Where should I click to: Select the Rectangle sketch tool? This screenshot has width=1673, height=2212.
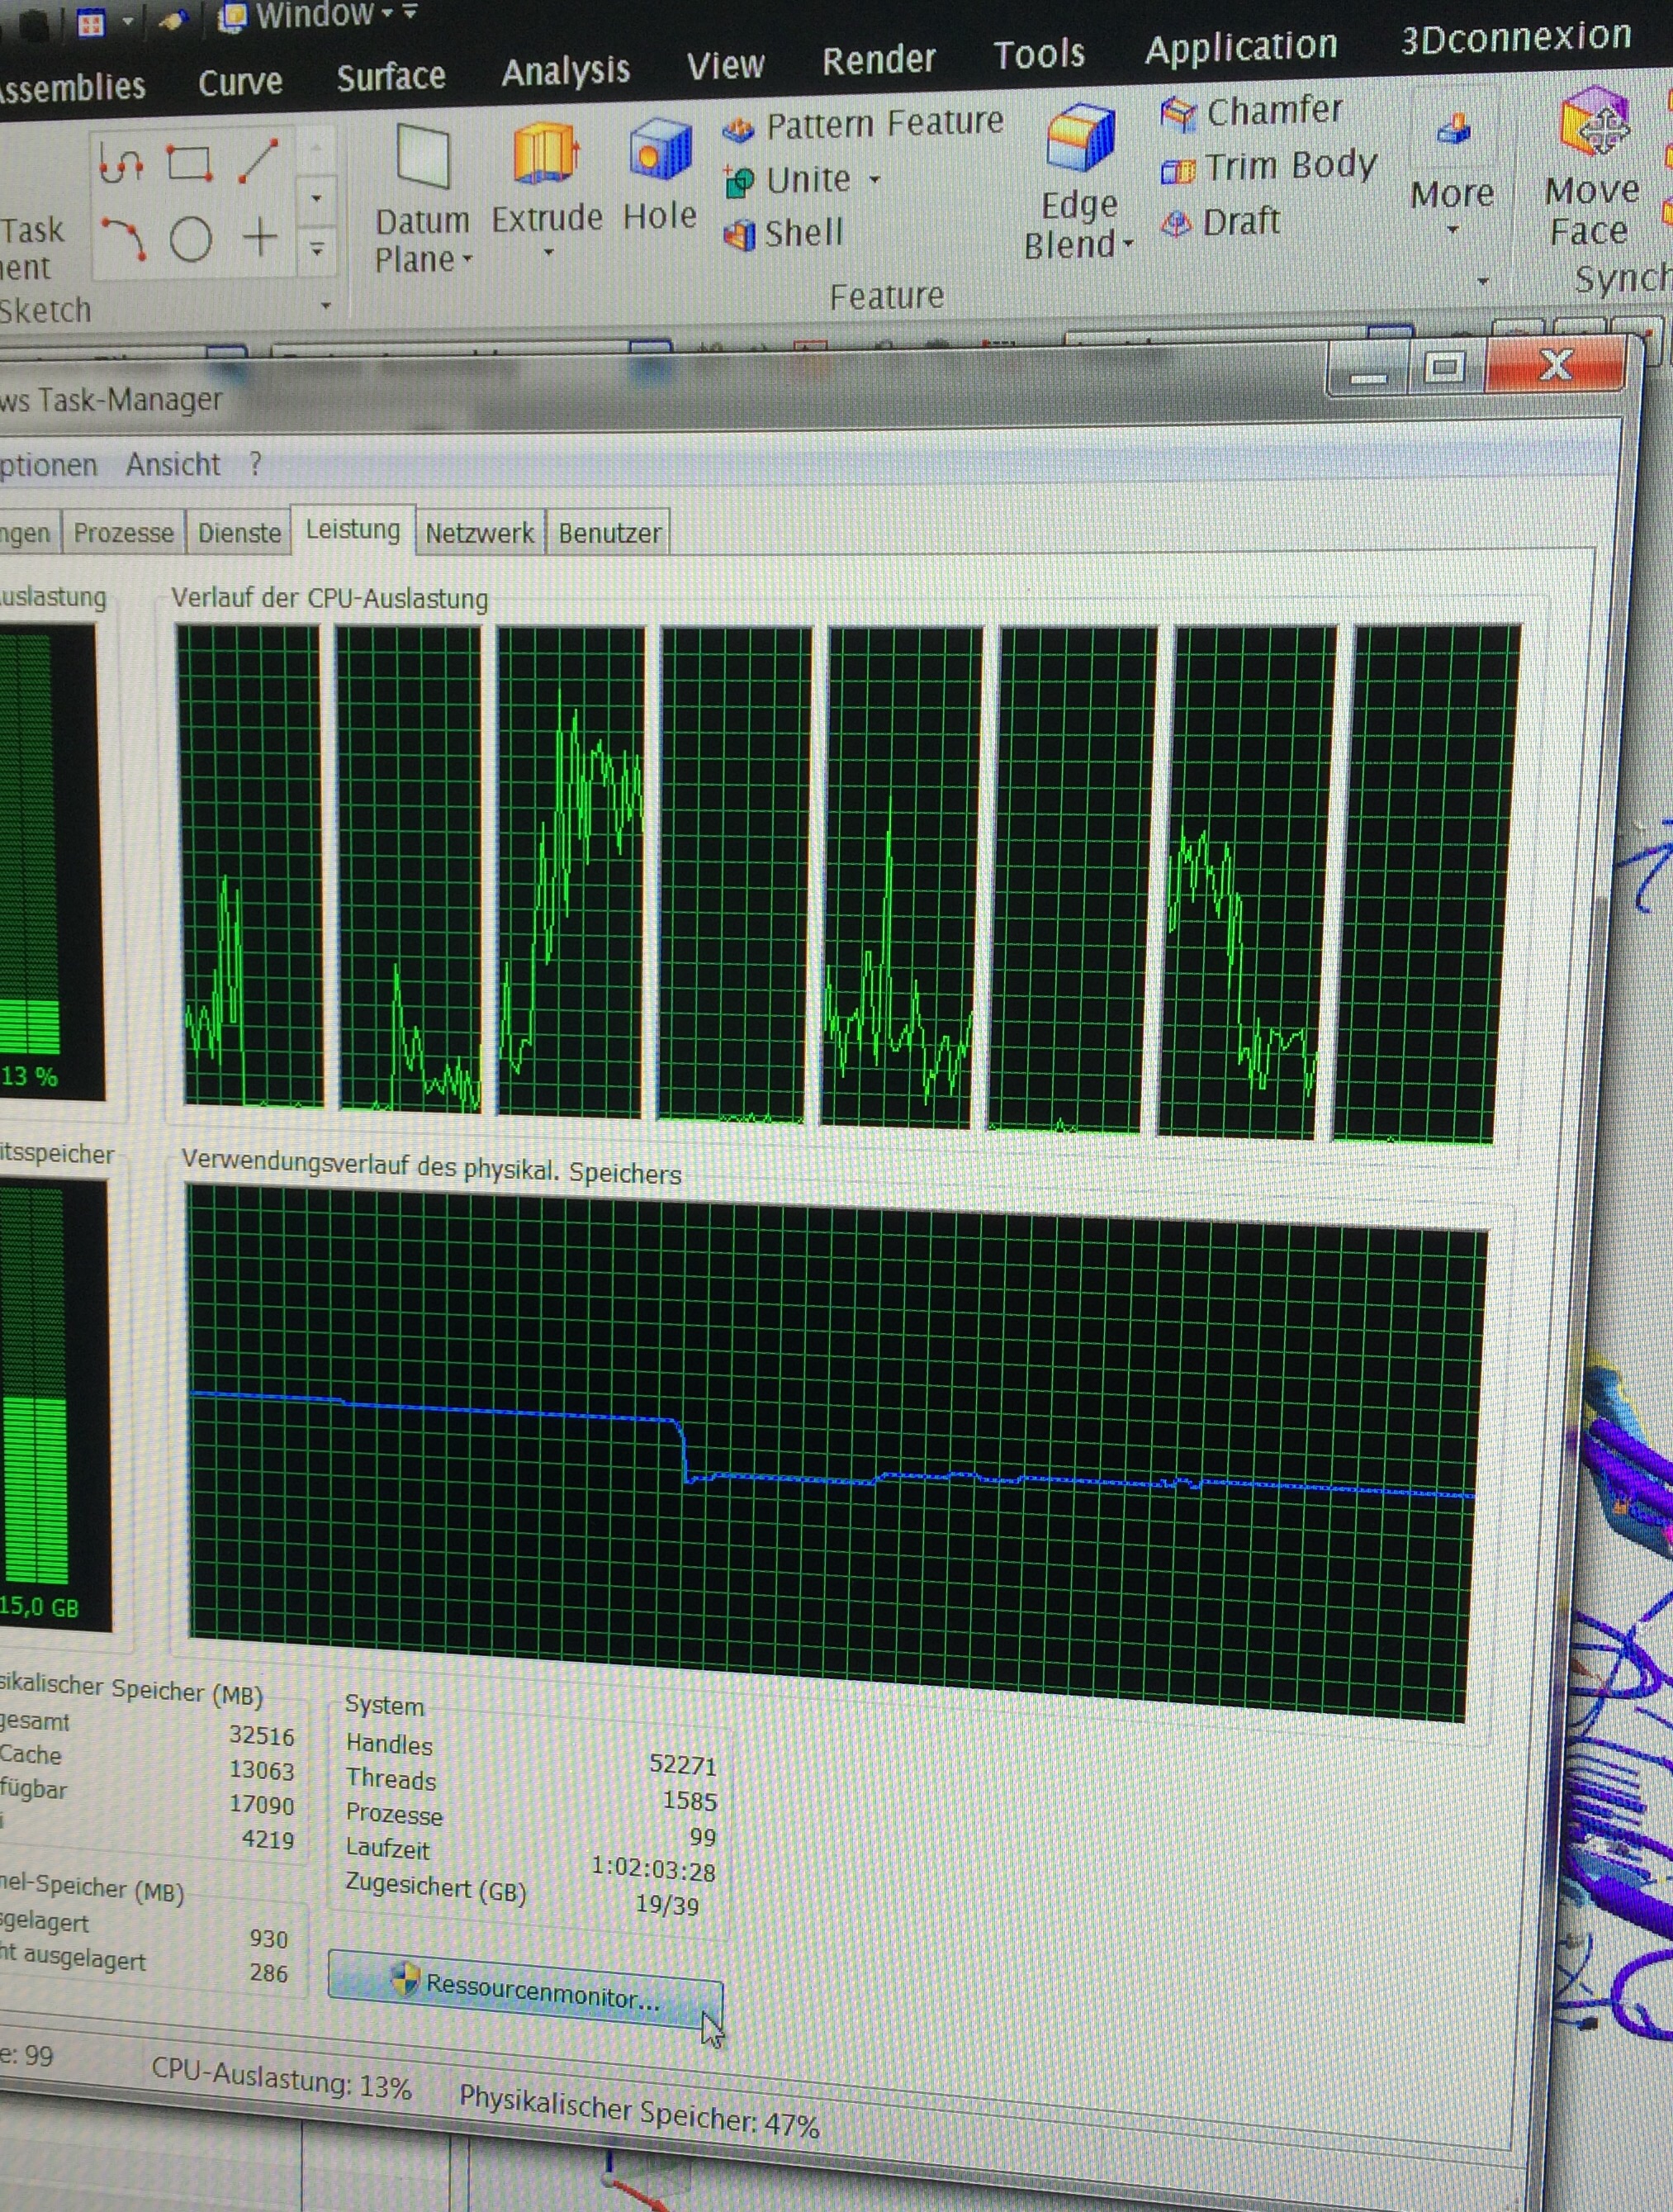(x=188, y=163)
